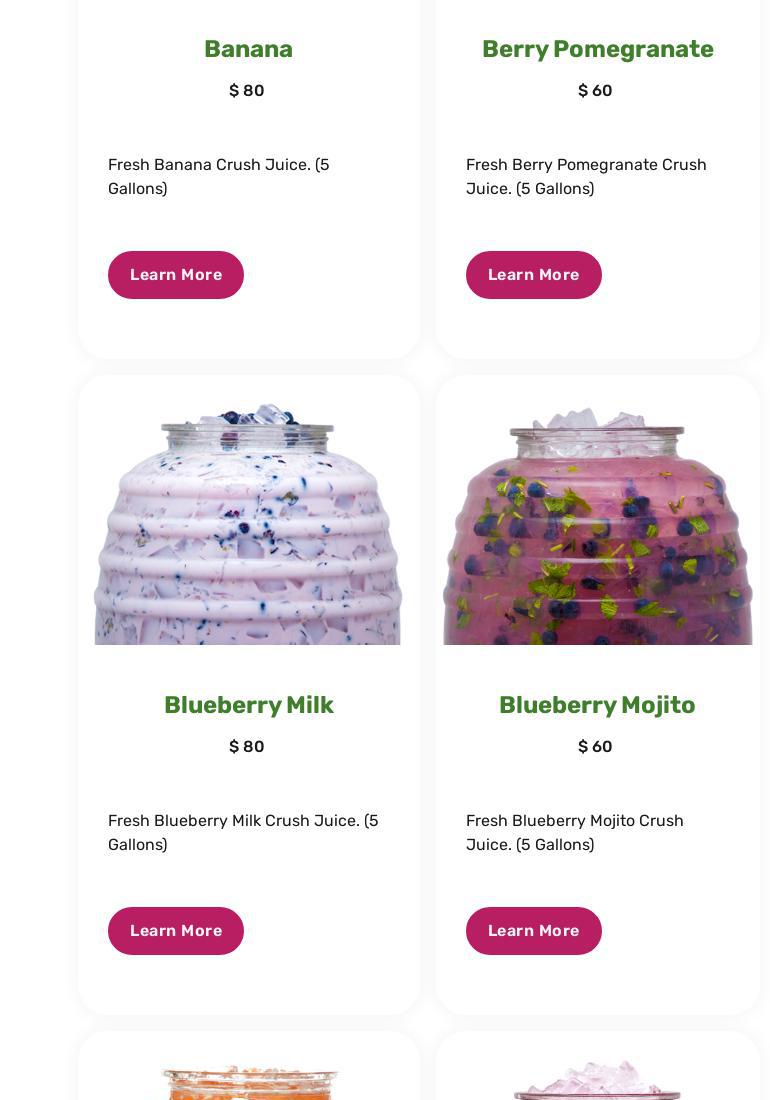Open the Banana product title
770x1100 pixels.
[x=248, y=49]
